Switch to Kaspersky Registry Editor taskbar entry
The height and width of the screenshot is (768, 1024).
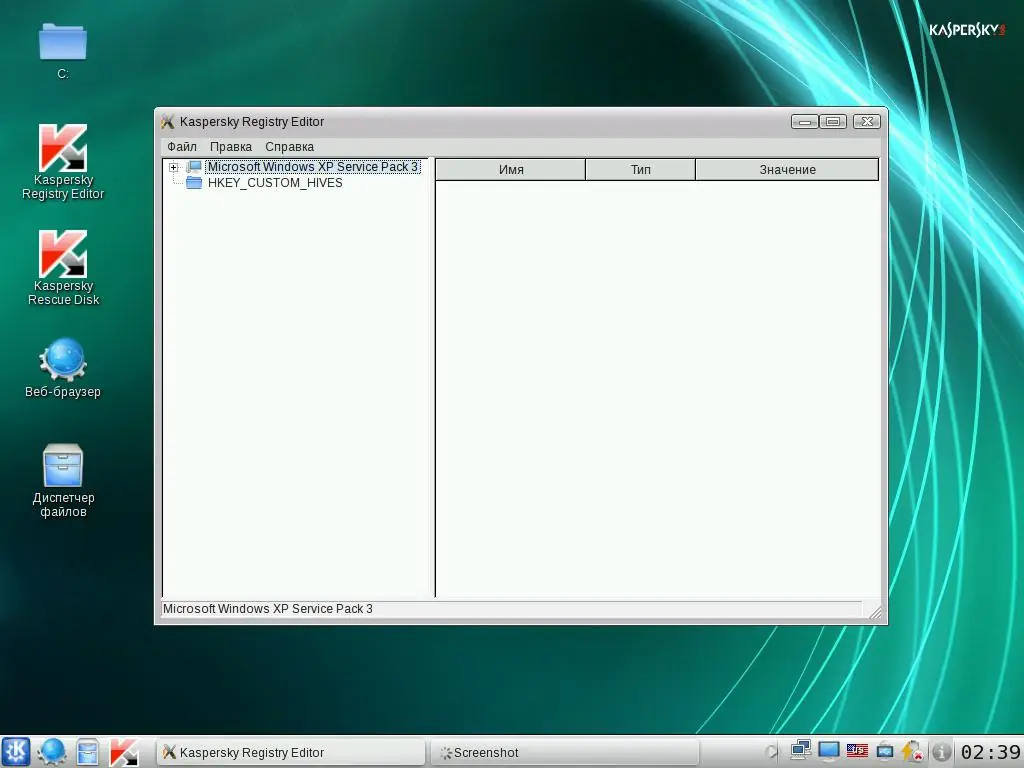[291, 752]
